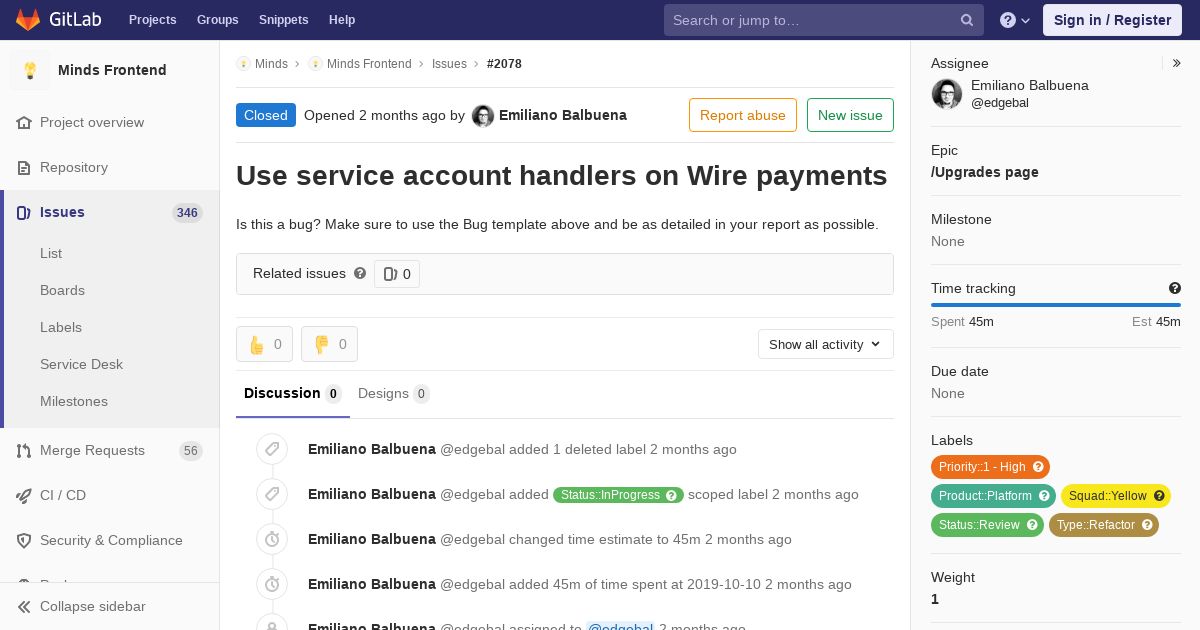Viewport: 1200px width, 630px height.
Task: Open Milestones in sidebar
Action: pyautogui.click(x=74, y=401)
